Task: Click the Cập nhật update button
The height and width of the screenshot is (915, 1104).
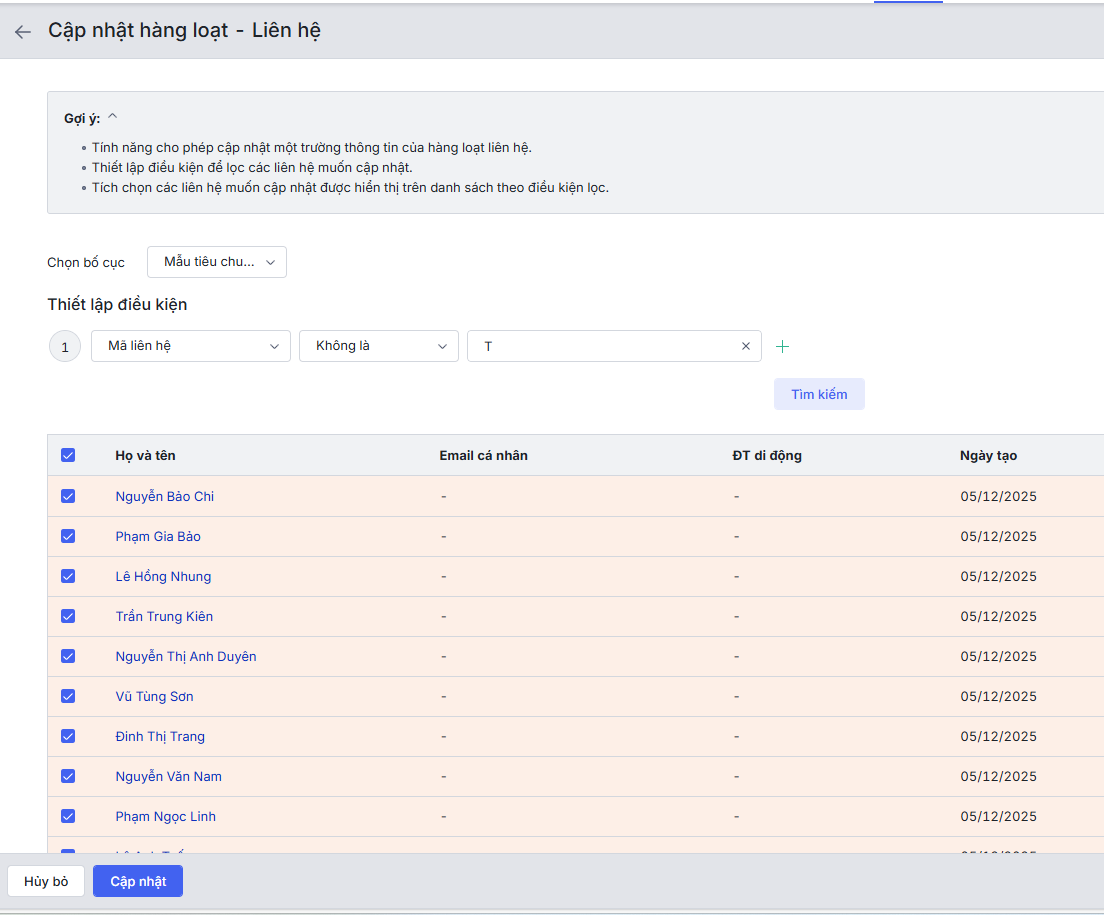Action: coord(138,881)
